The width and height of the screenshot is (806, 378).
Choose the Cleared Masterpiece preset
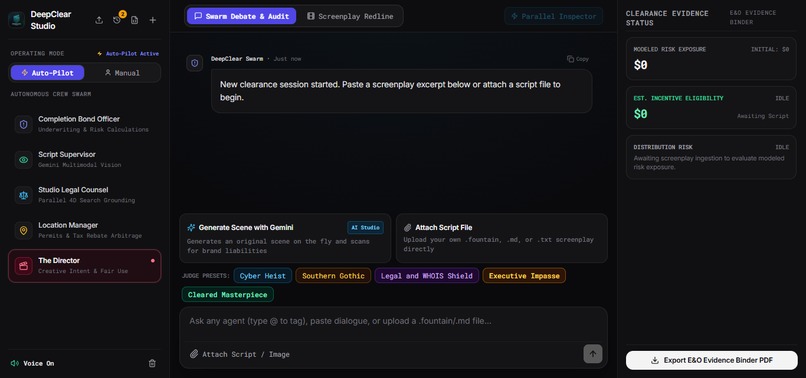[228, 295]
